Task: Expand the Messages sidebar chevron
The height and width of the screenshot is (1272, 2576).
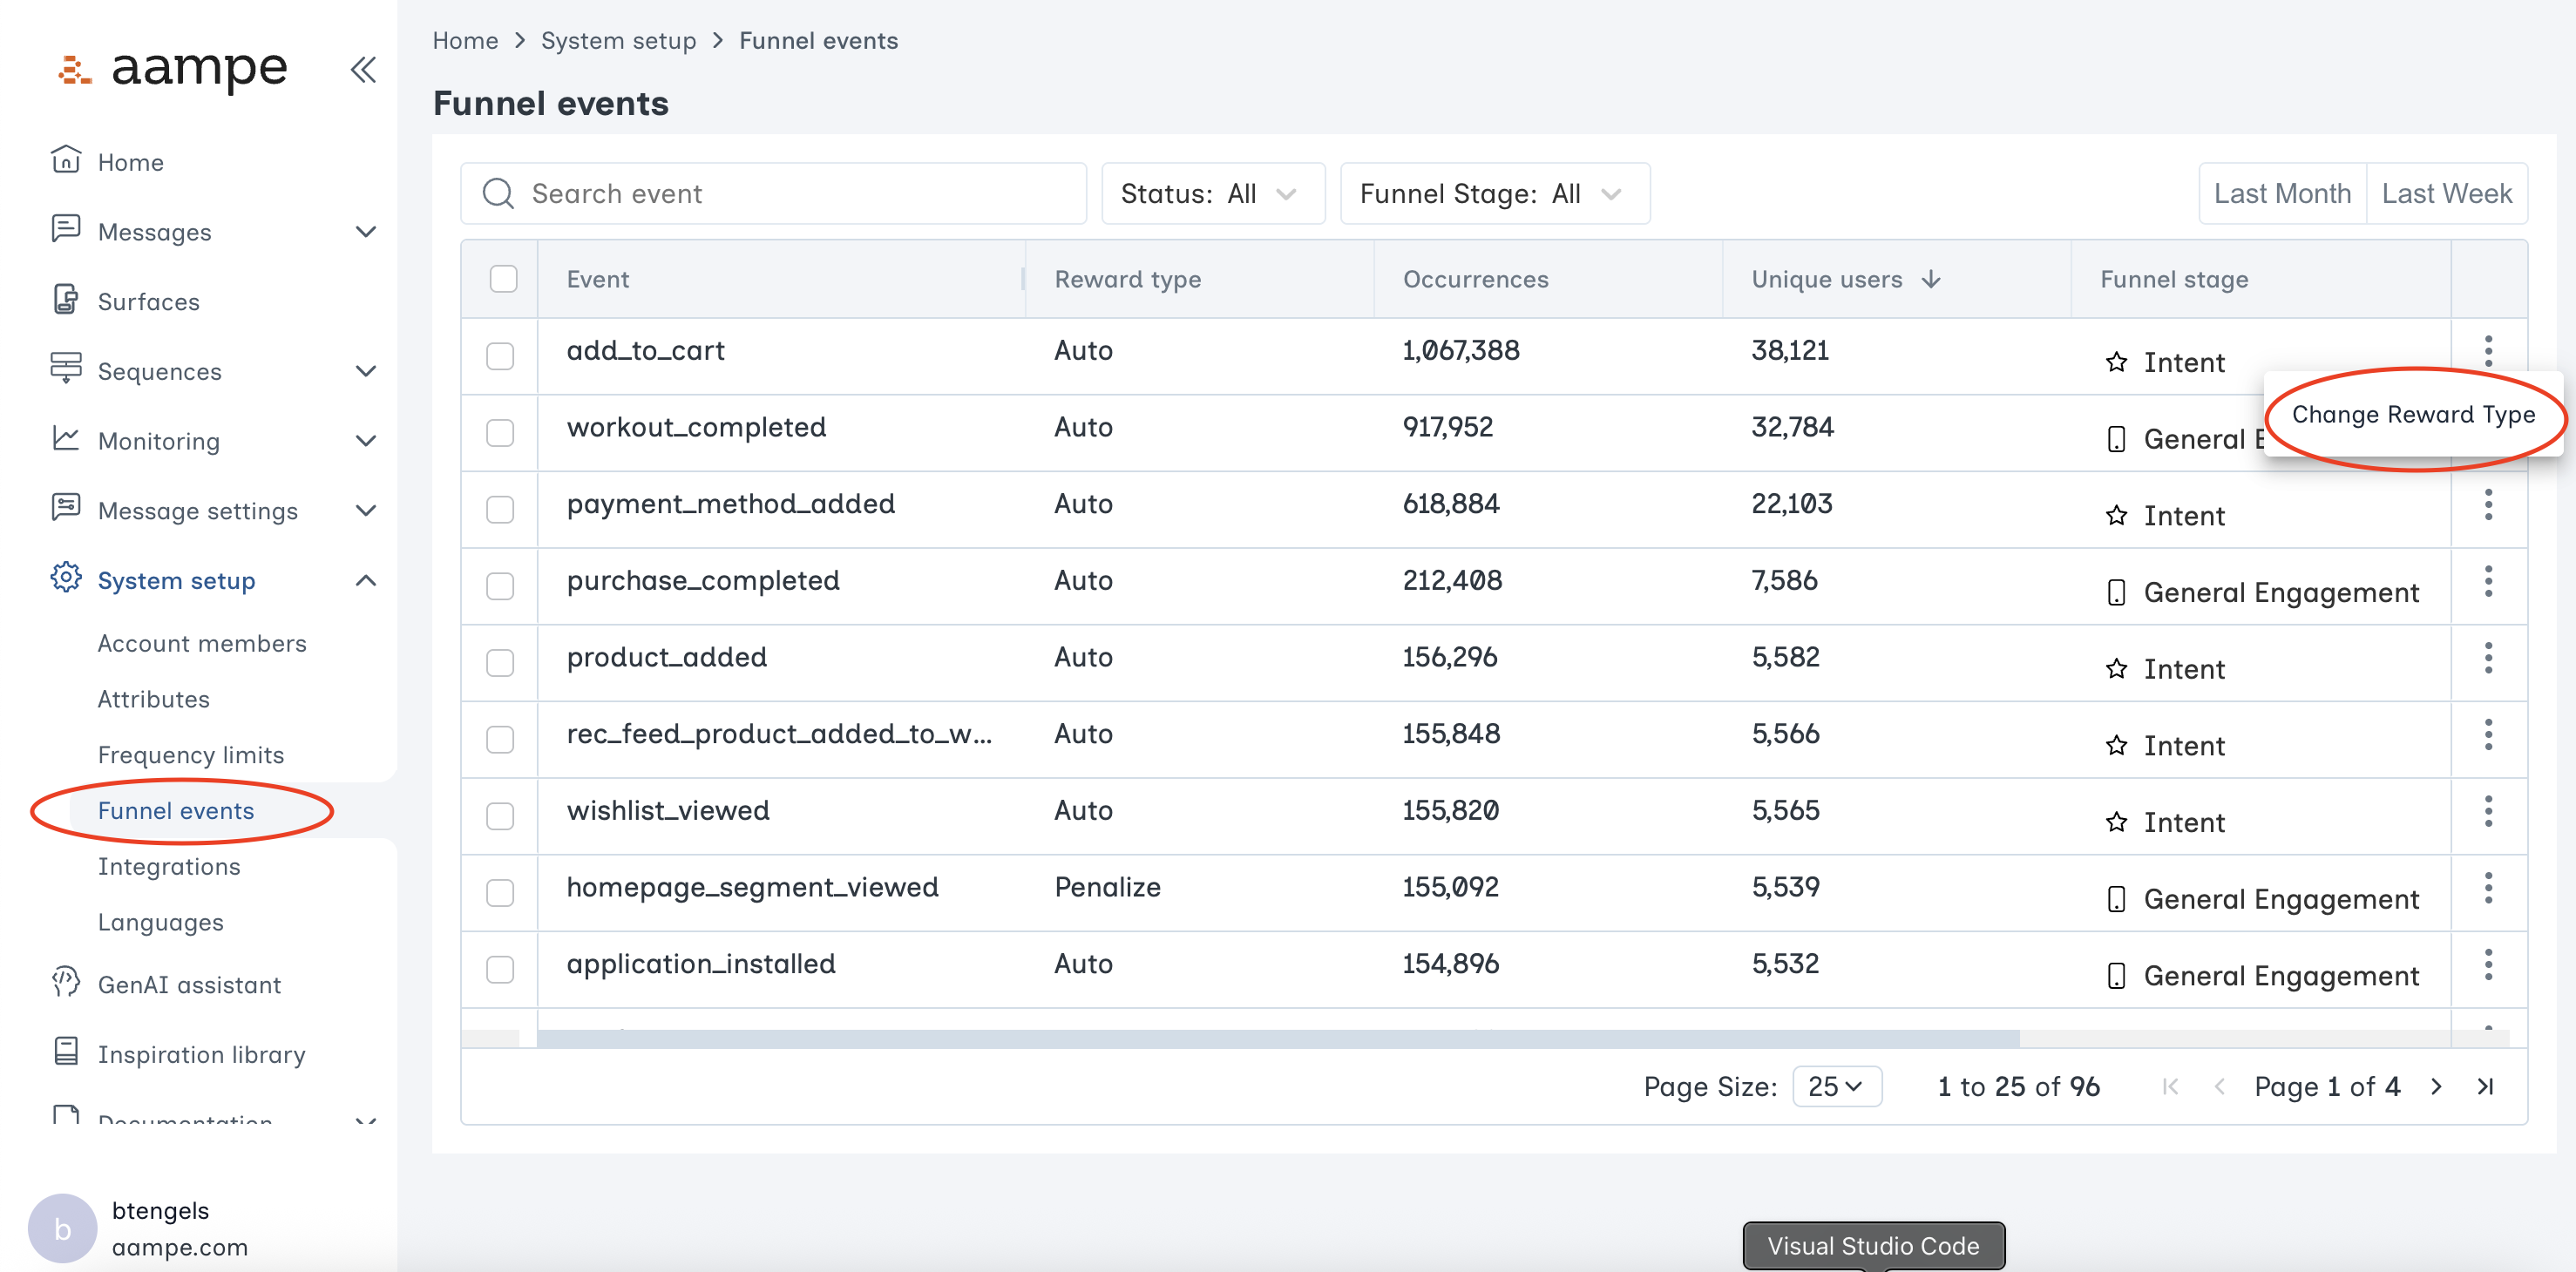Action: (366, 232)
